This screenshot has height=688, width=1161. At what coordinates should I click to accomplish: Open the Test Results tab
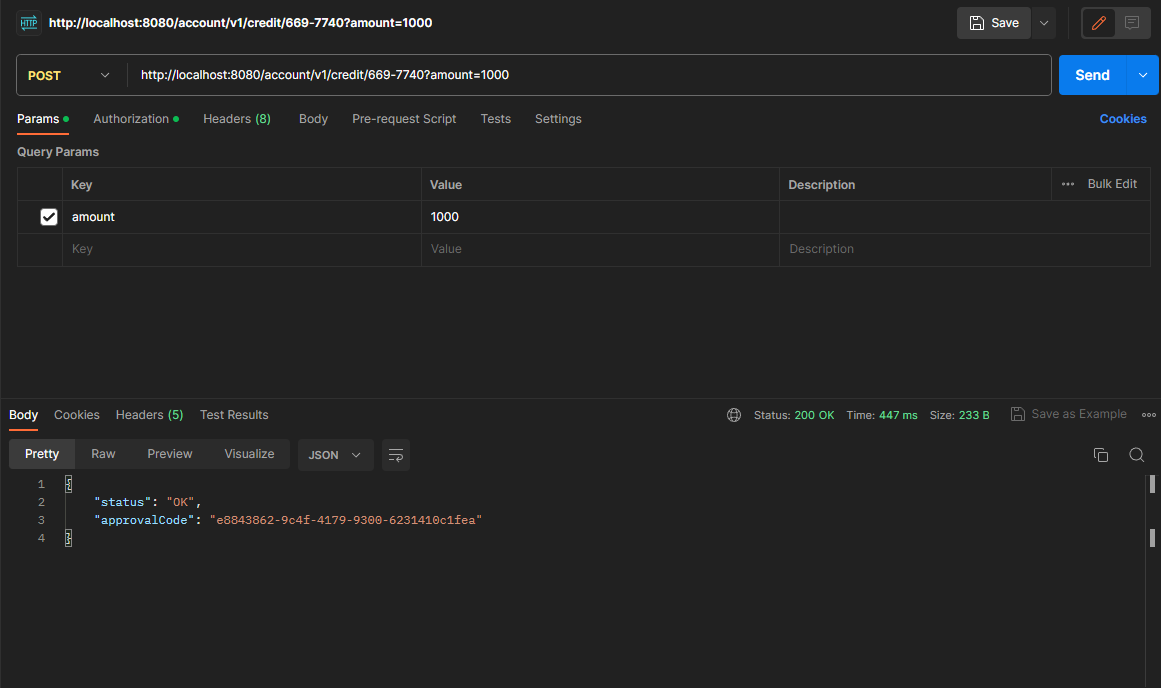(x=234, y=415)
